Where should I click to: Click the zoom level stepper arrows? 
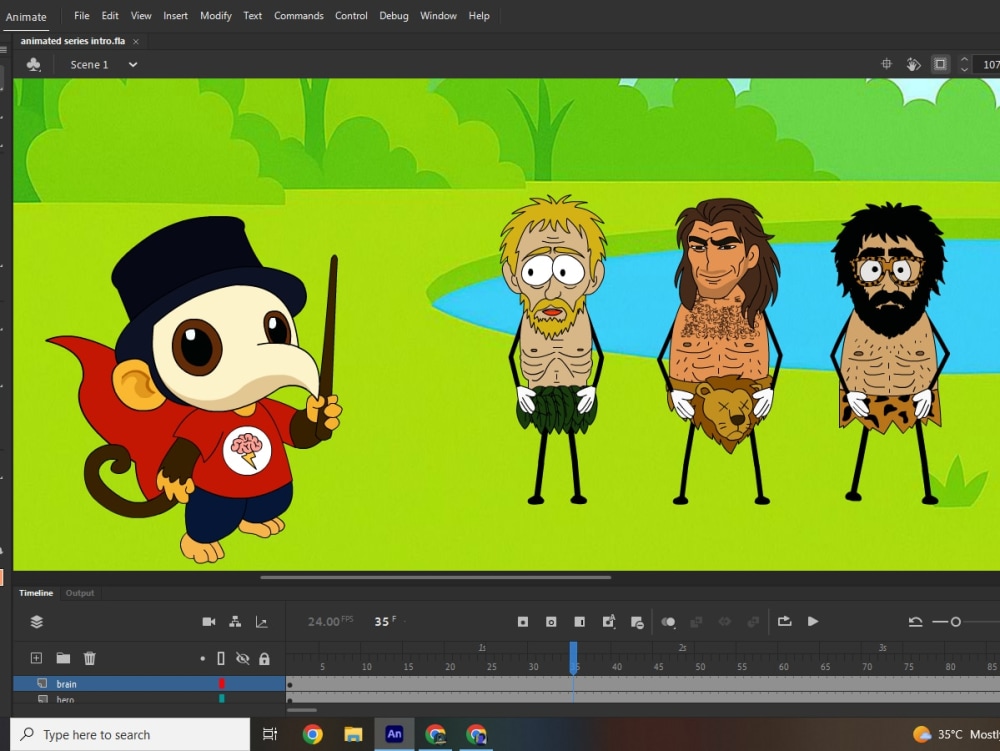click(x=964, y=64)
